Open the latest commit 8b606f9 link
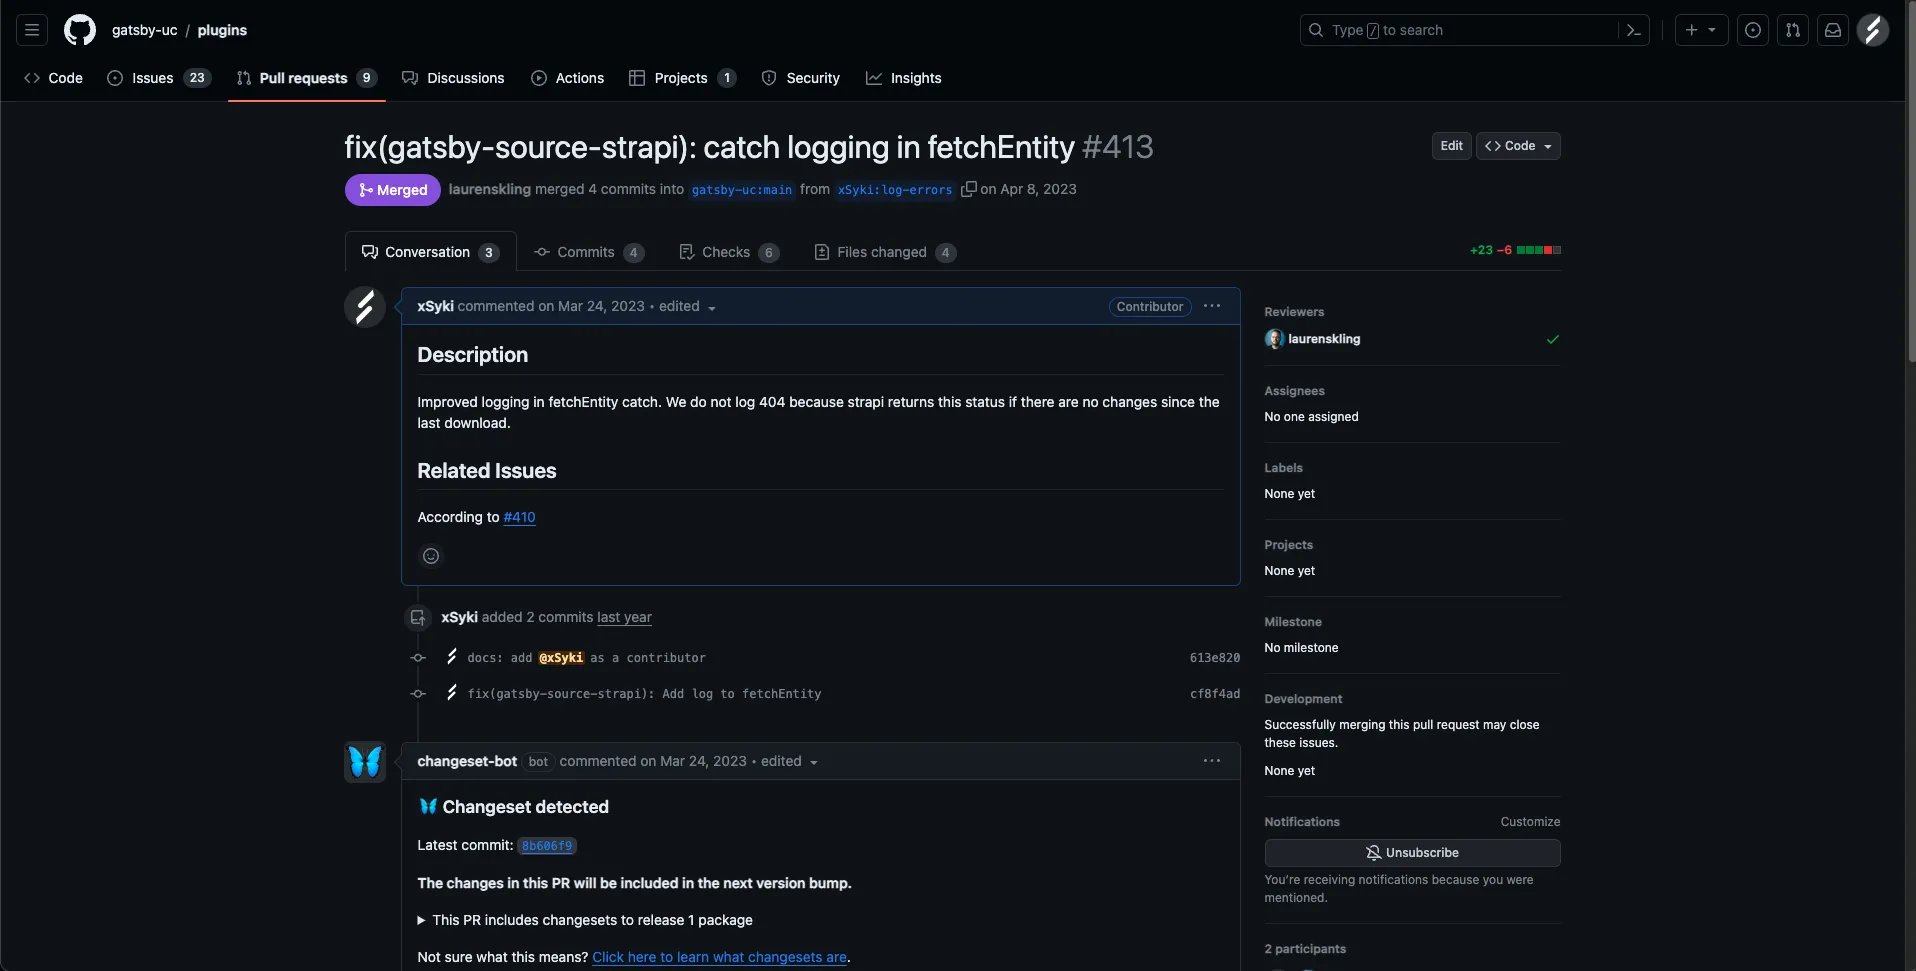The image size is (1916, 971). click(547, 846)
